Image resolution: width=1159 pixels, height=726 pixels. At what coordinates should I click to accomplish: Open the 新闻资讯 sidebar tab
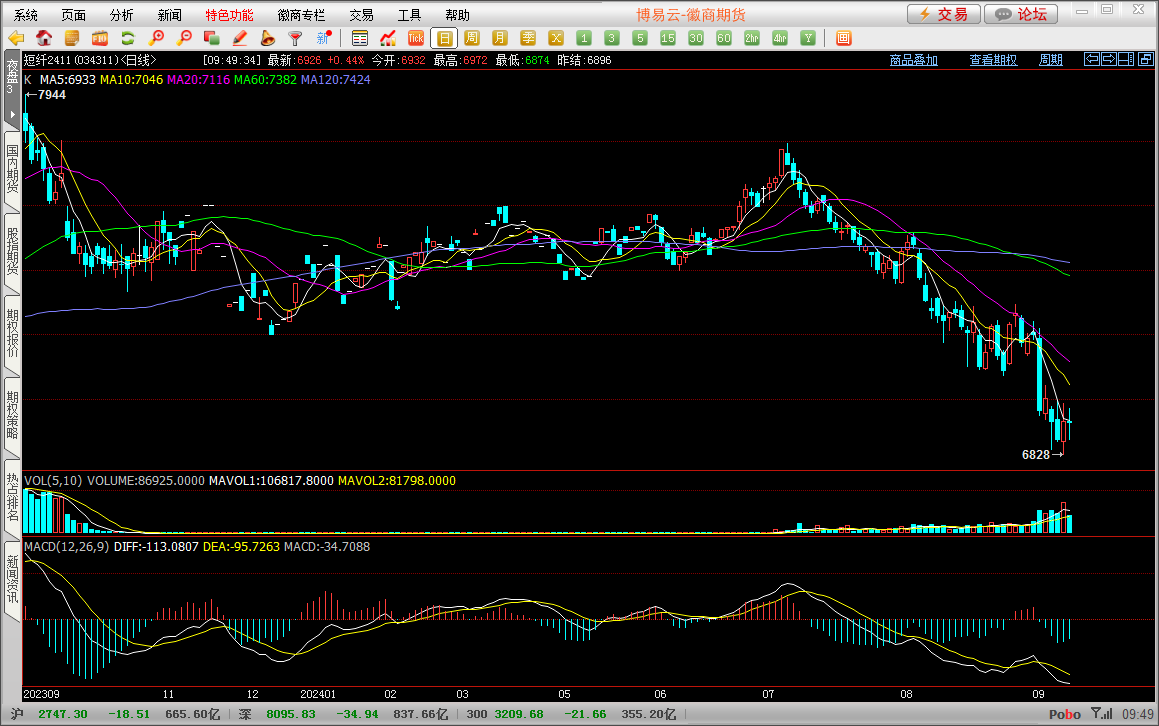pos(12,580)
